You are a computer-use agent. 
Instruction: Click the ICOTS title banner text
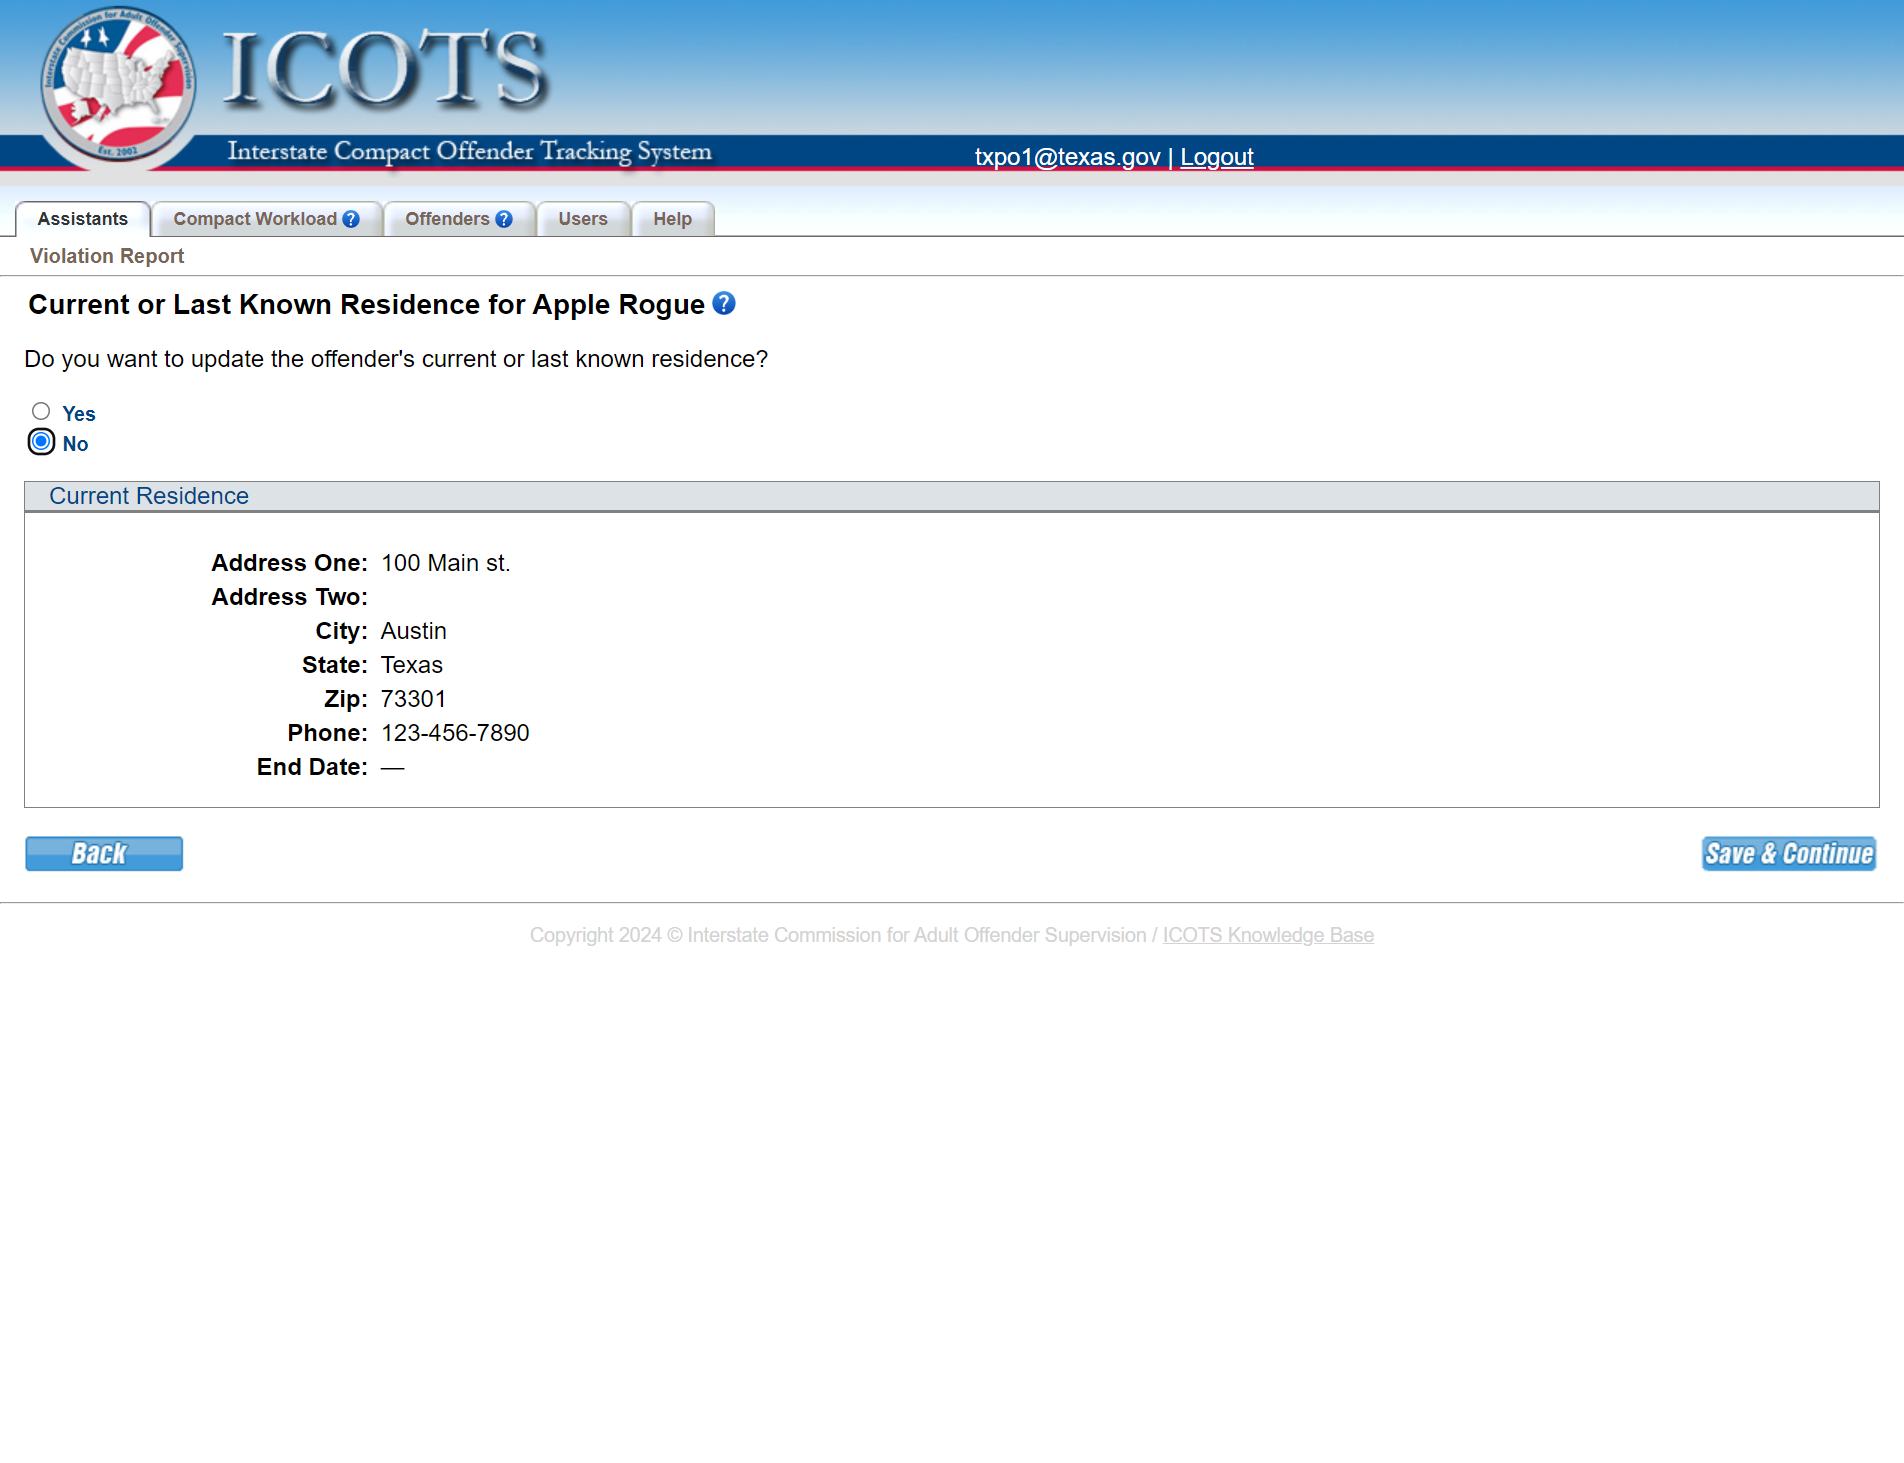pos(385,69)
